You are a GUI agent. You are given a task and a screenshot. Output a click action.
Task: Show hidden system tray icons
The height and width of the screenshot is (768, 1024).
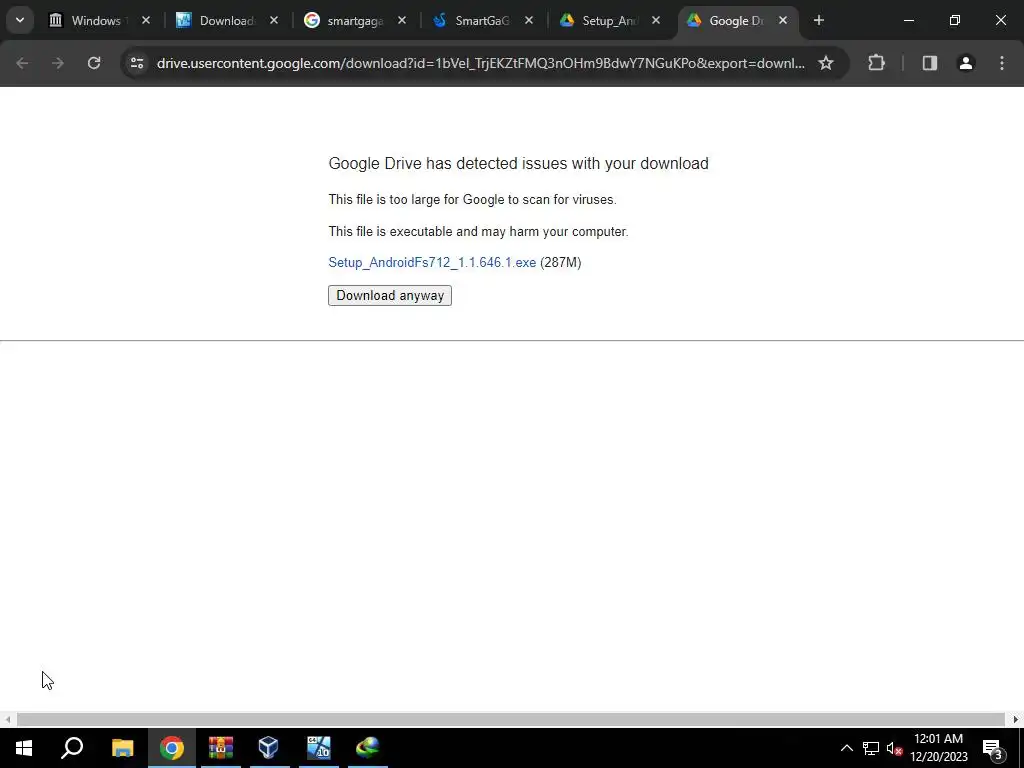[x=846, y=748]
